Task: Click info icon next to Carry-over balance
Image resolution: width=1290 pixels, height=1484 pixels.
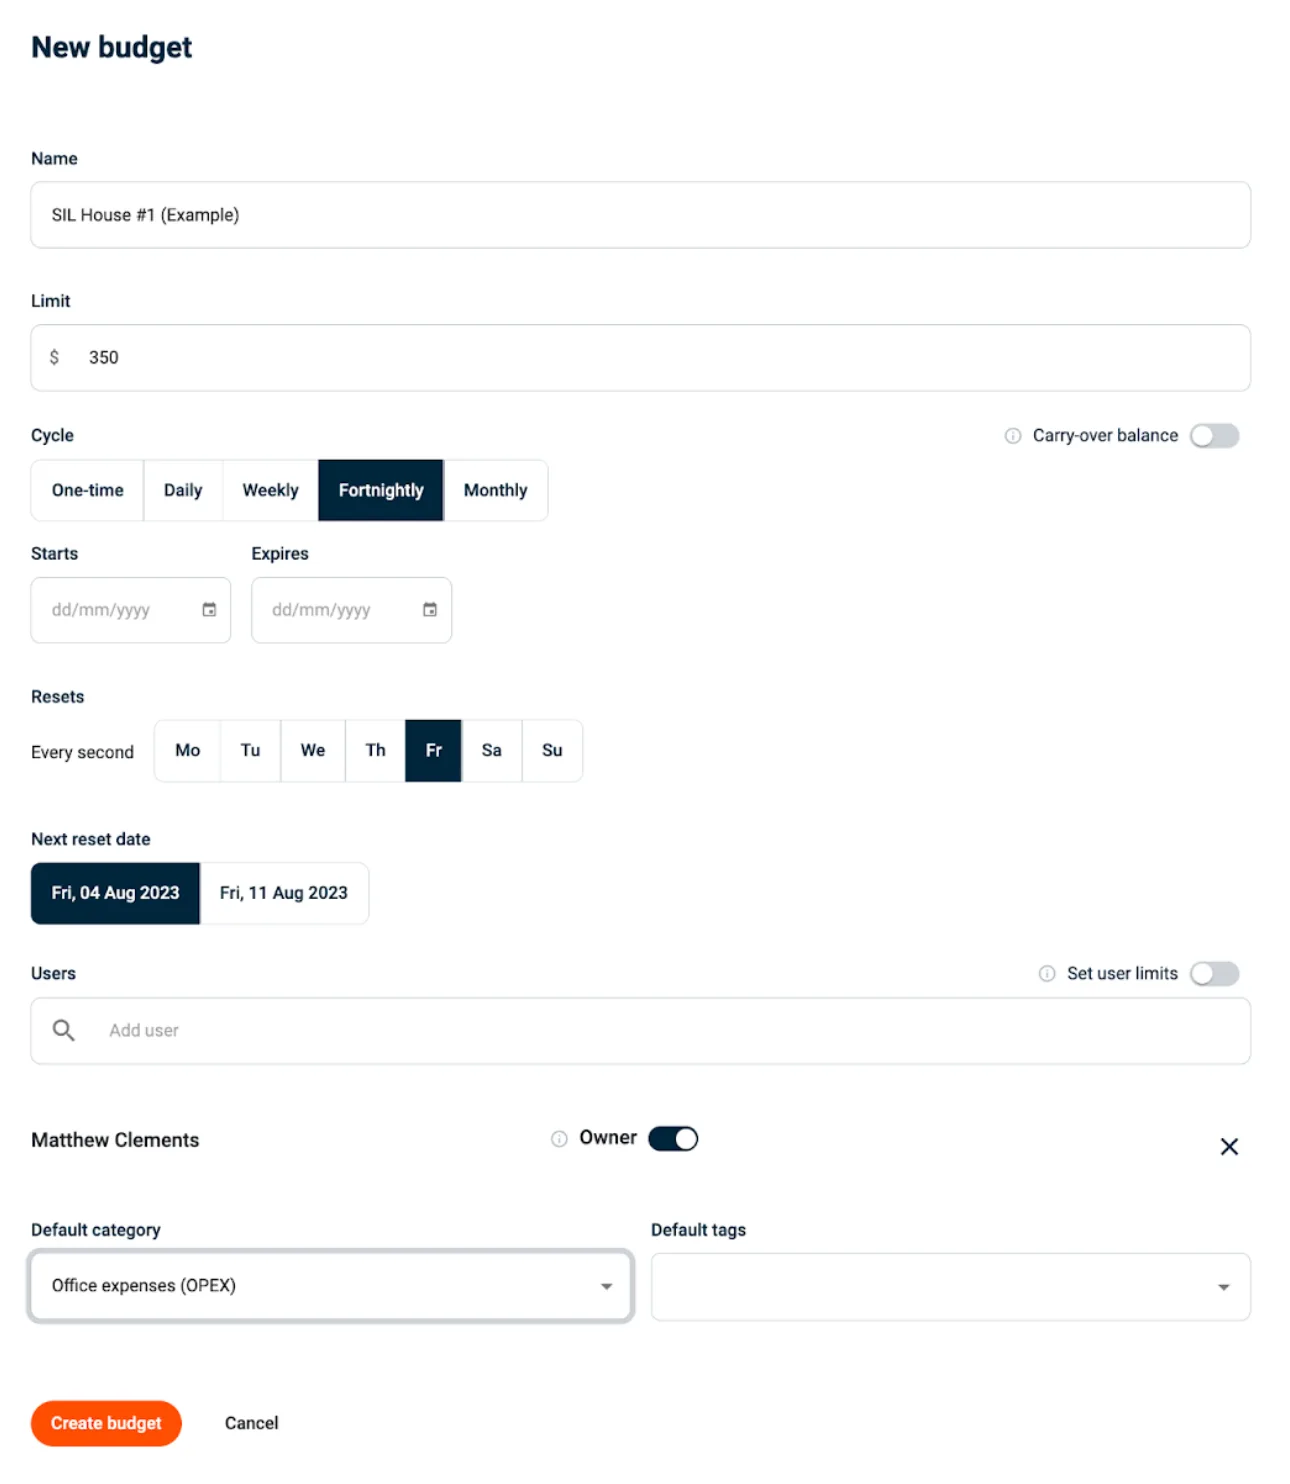Action: 1013,436
